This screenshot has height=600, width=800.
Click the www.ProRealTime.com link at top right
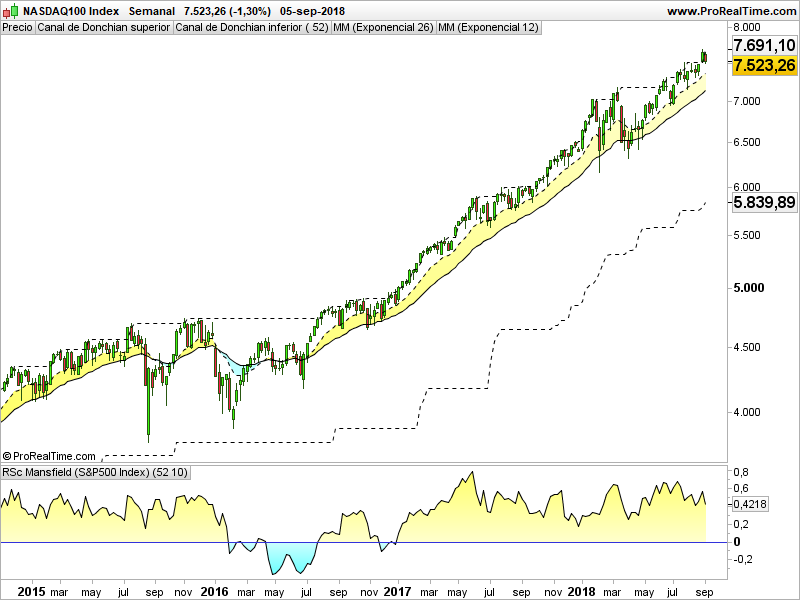click(x=730, y=11)
